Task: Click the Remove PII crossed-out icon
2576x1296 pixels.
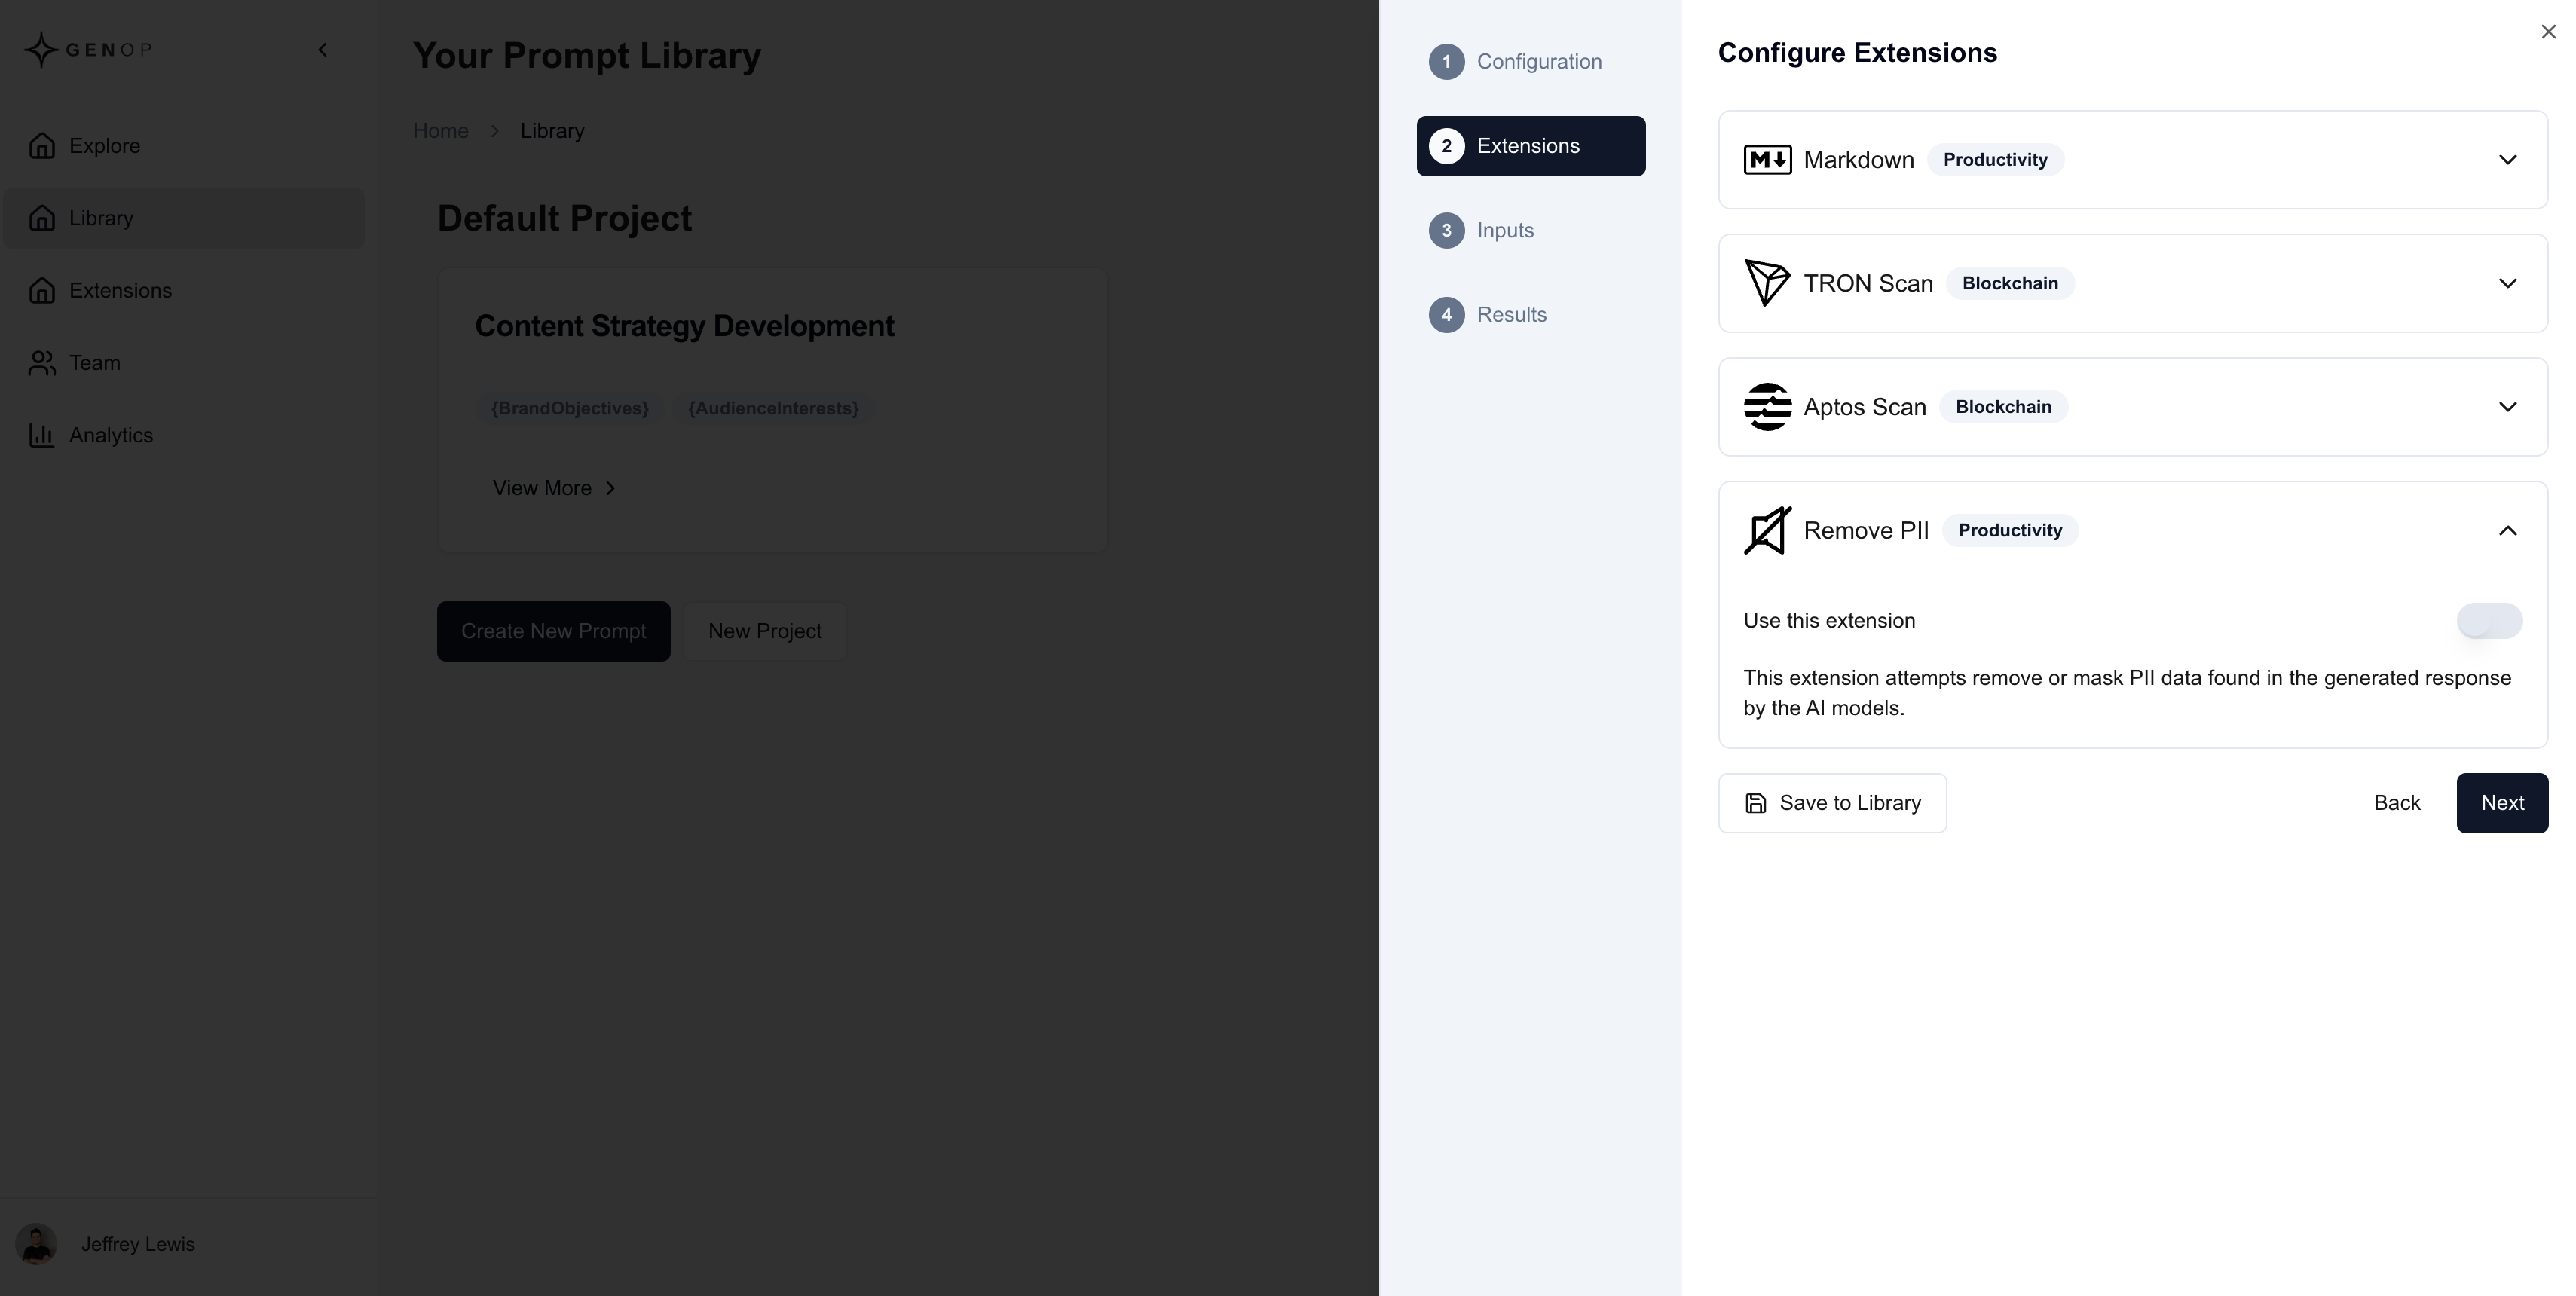Action: click(x=1767, y=530)
